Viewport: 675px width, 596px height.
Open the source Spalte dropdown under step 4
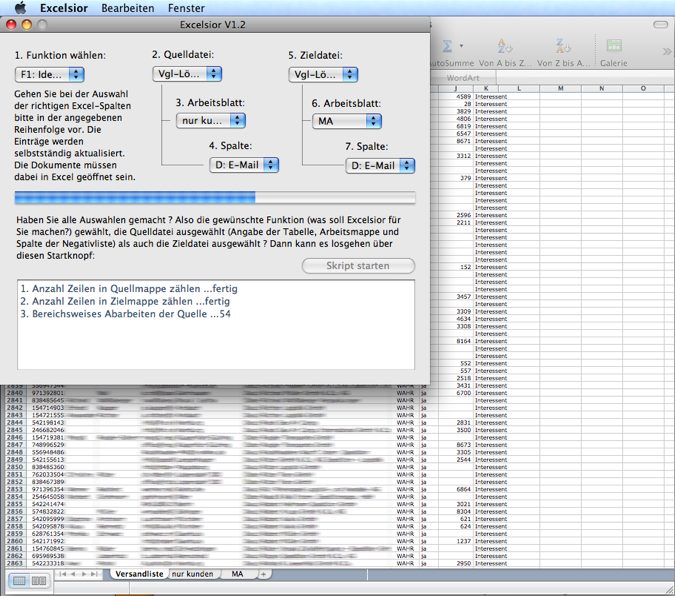coord(244,165)
